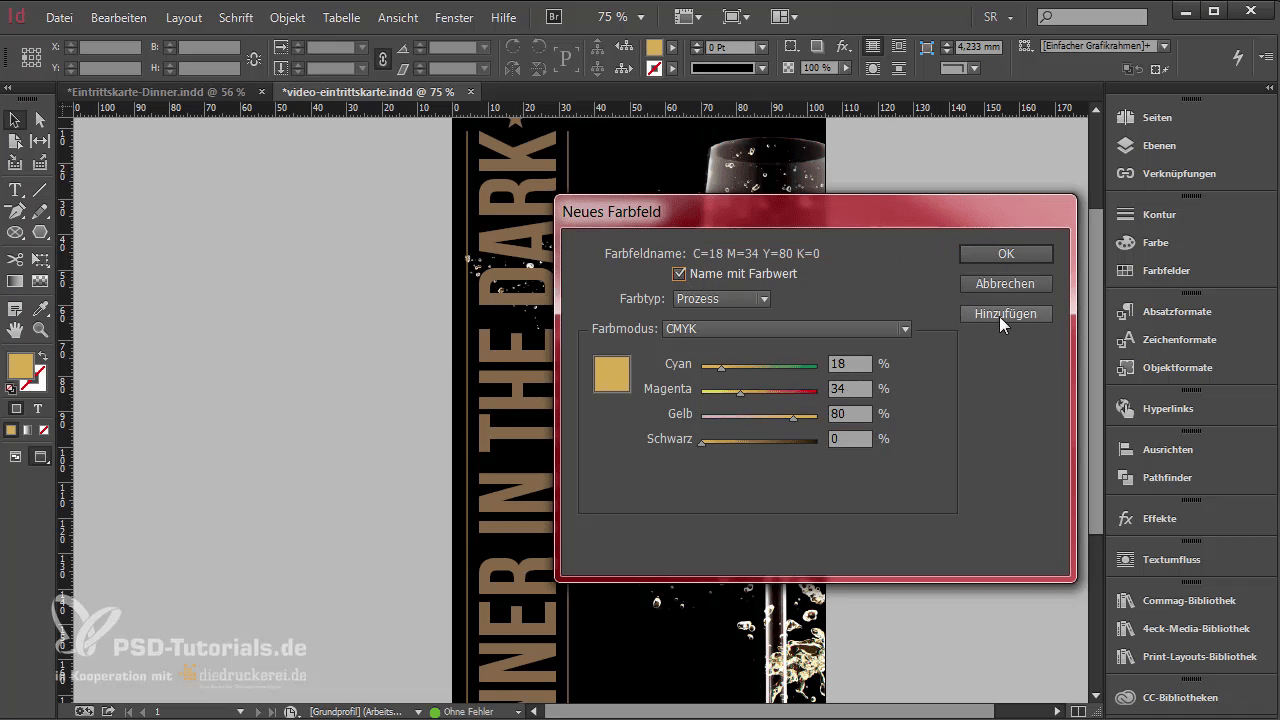Click Hinzufügen button in dialog

coord(1006,314)
